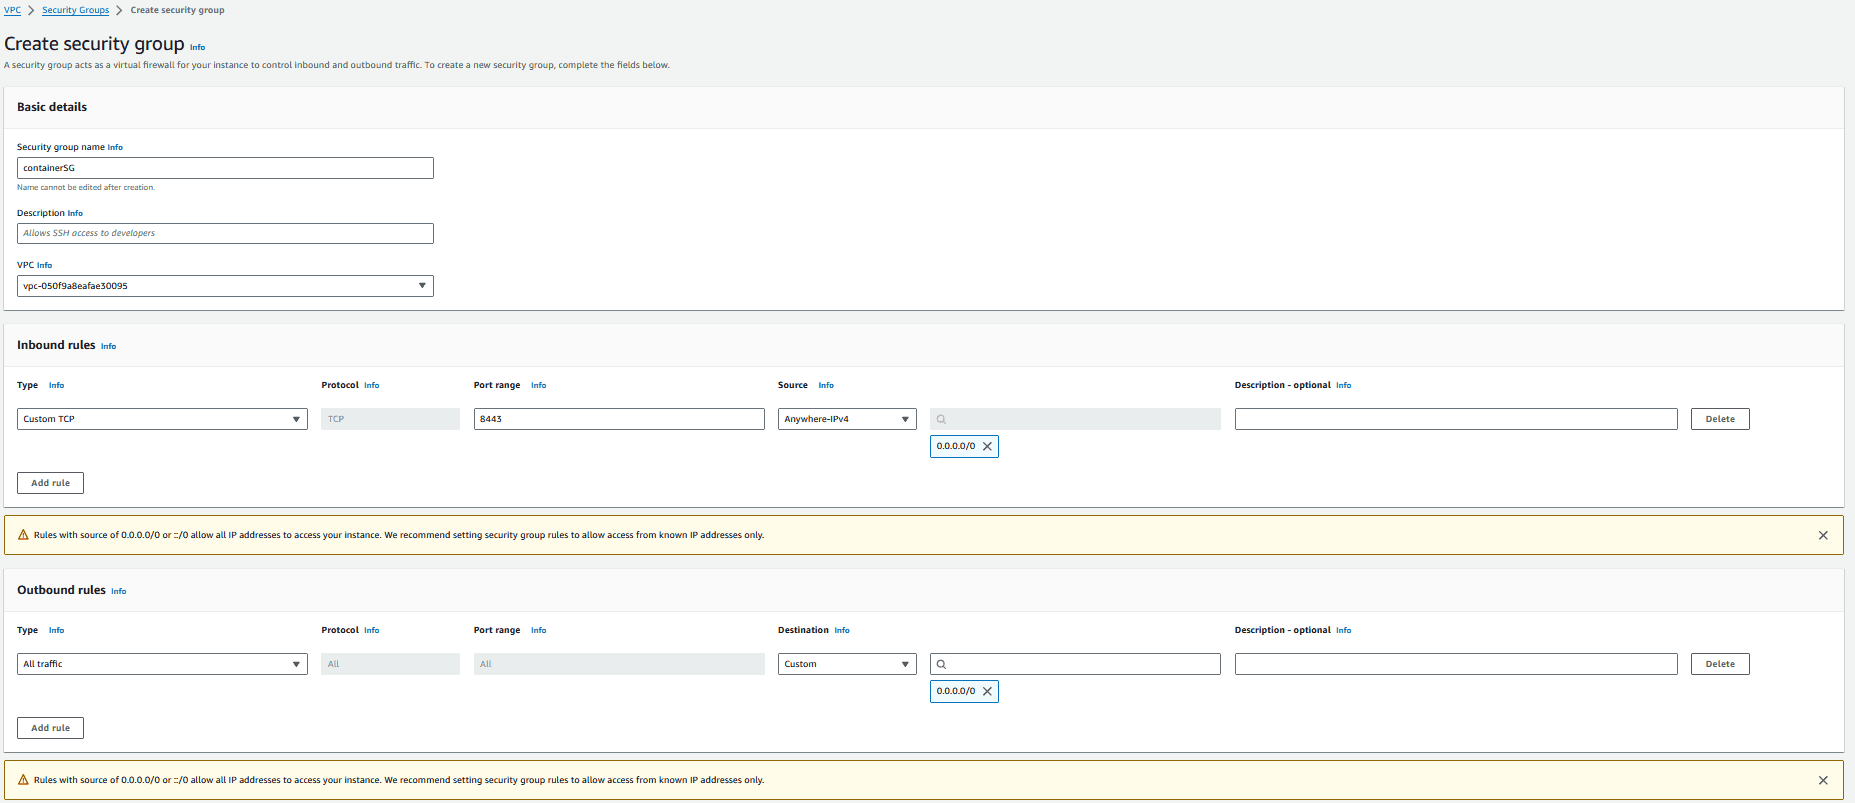Go to VPC breadcrumb link
1855x803 pixels.
pos(12,10)
